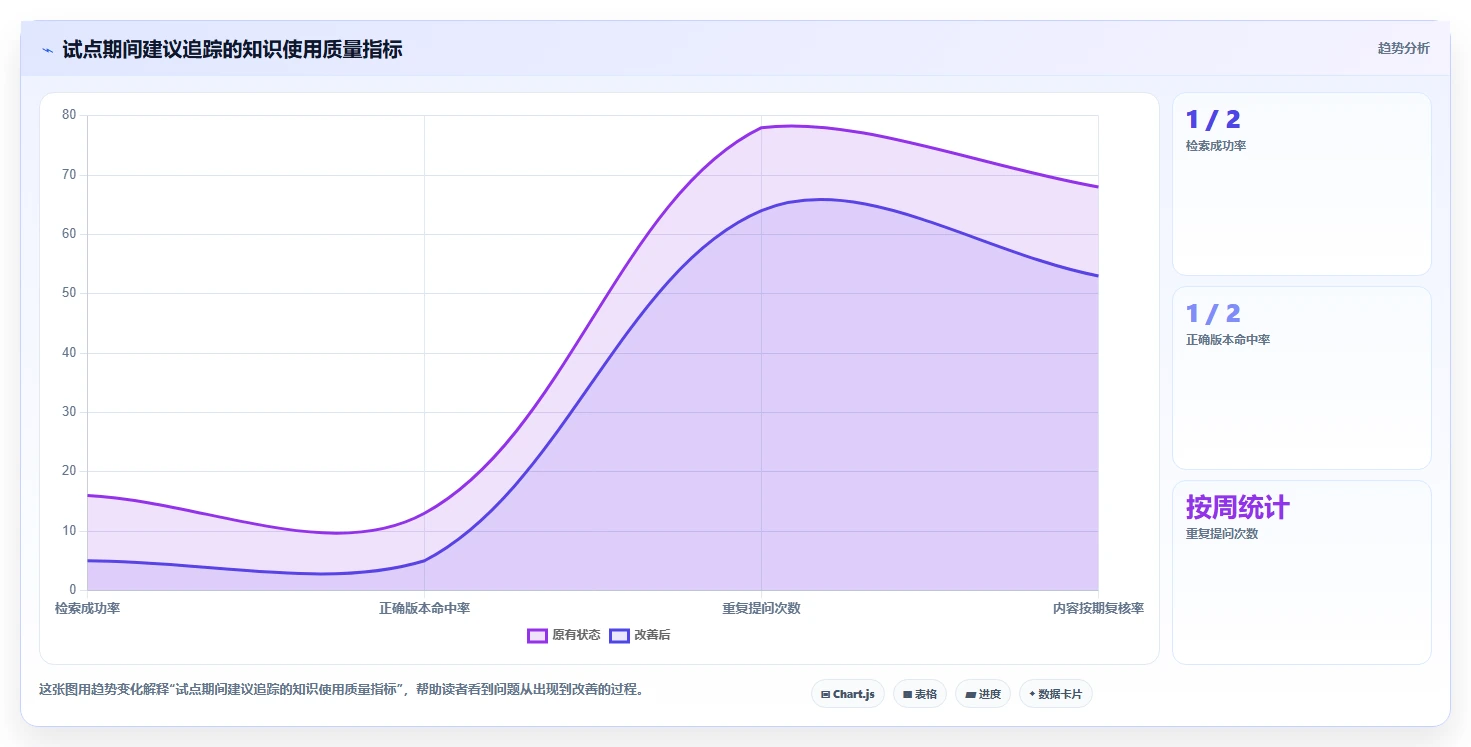The width and height of the screenshot is (1471, 747).
Task: Select the Chart.js pill button
Action: click(848, 694)
